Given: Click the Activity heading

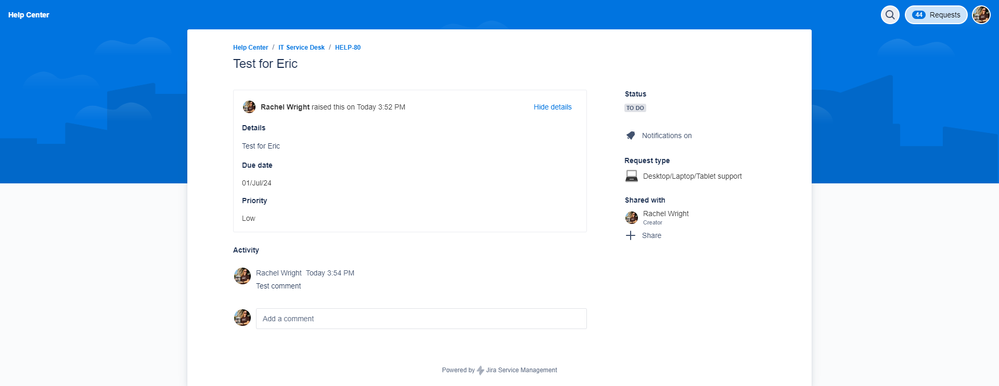Looking at the screenshot, I should click(246, 250).
